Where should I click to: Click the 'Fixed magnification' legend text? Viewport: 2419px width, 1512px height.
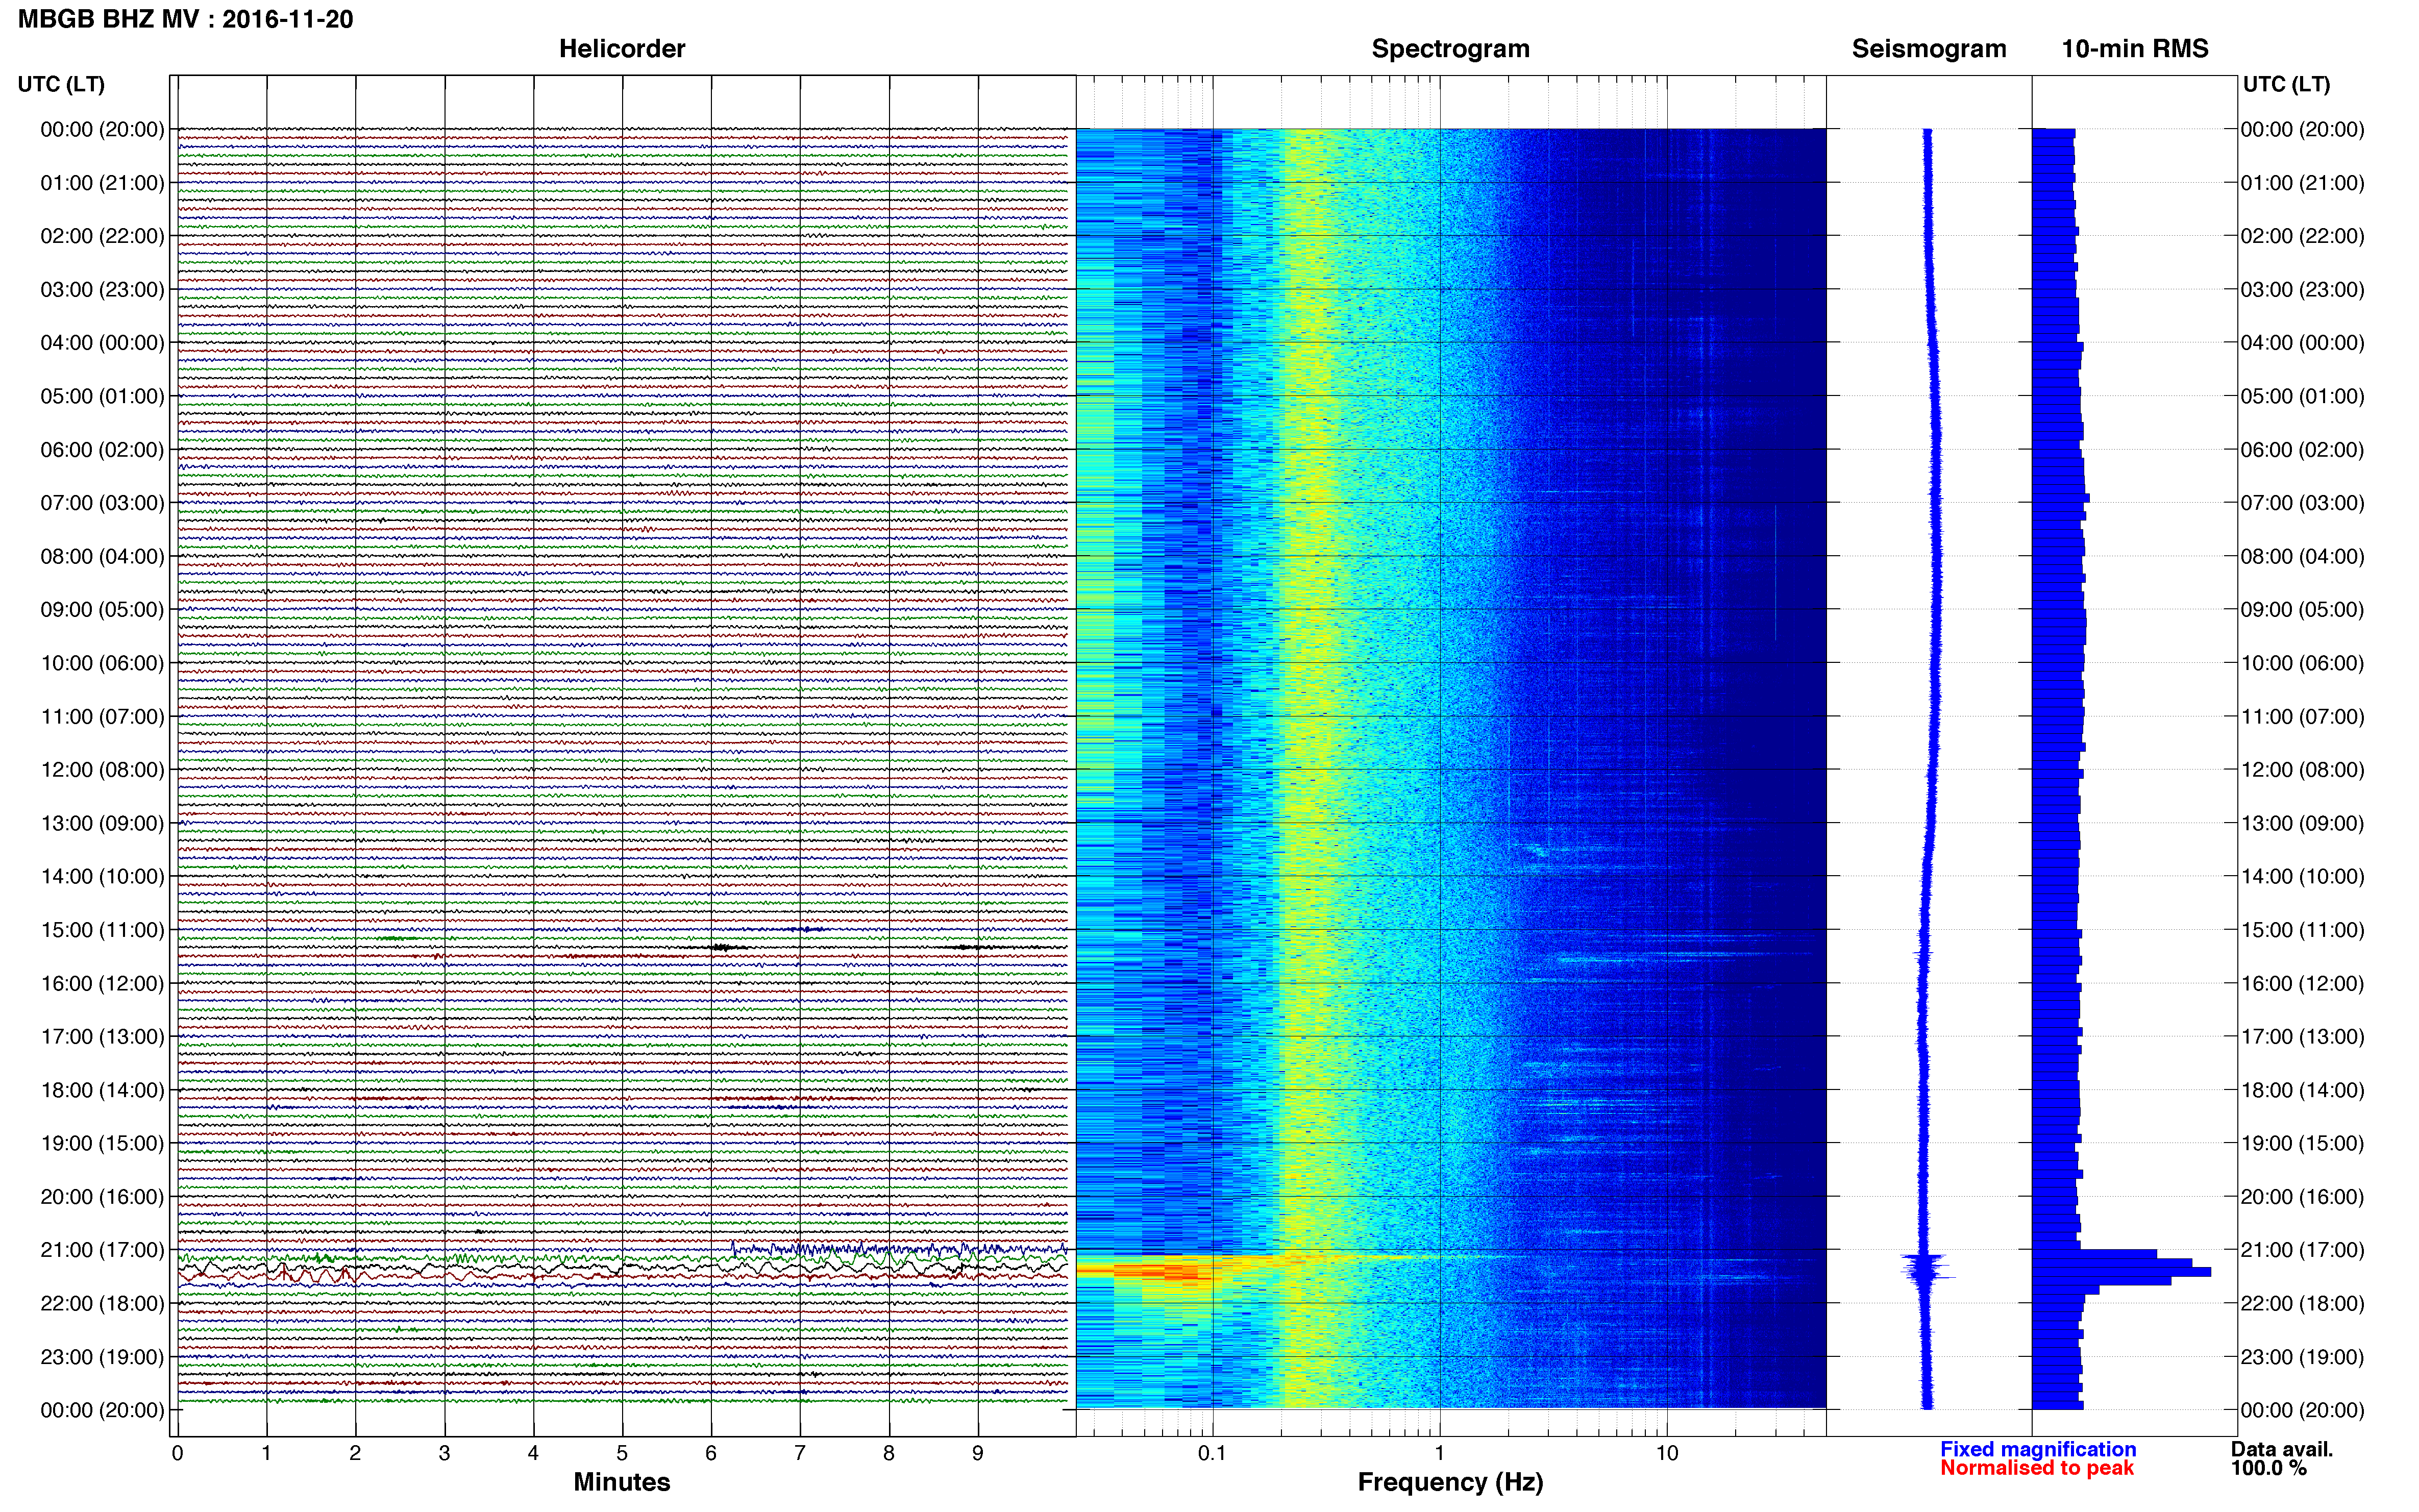pyautogui.click(x=2038, y=1449)
